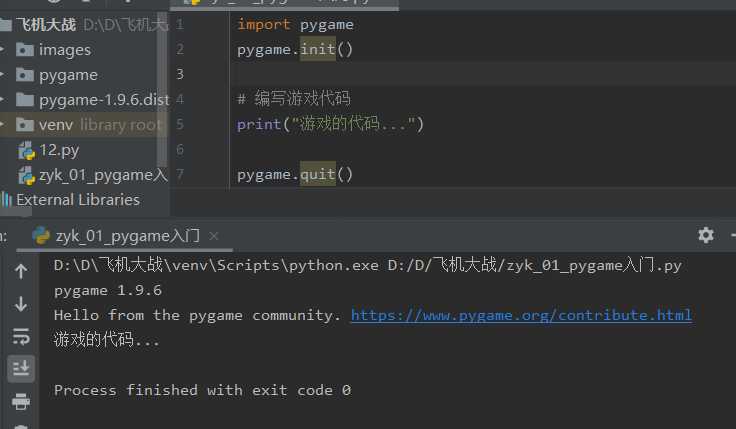Click pygame.init() in editor

[x=295, y=49]
